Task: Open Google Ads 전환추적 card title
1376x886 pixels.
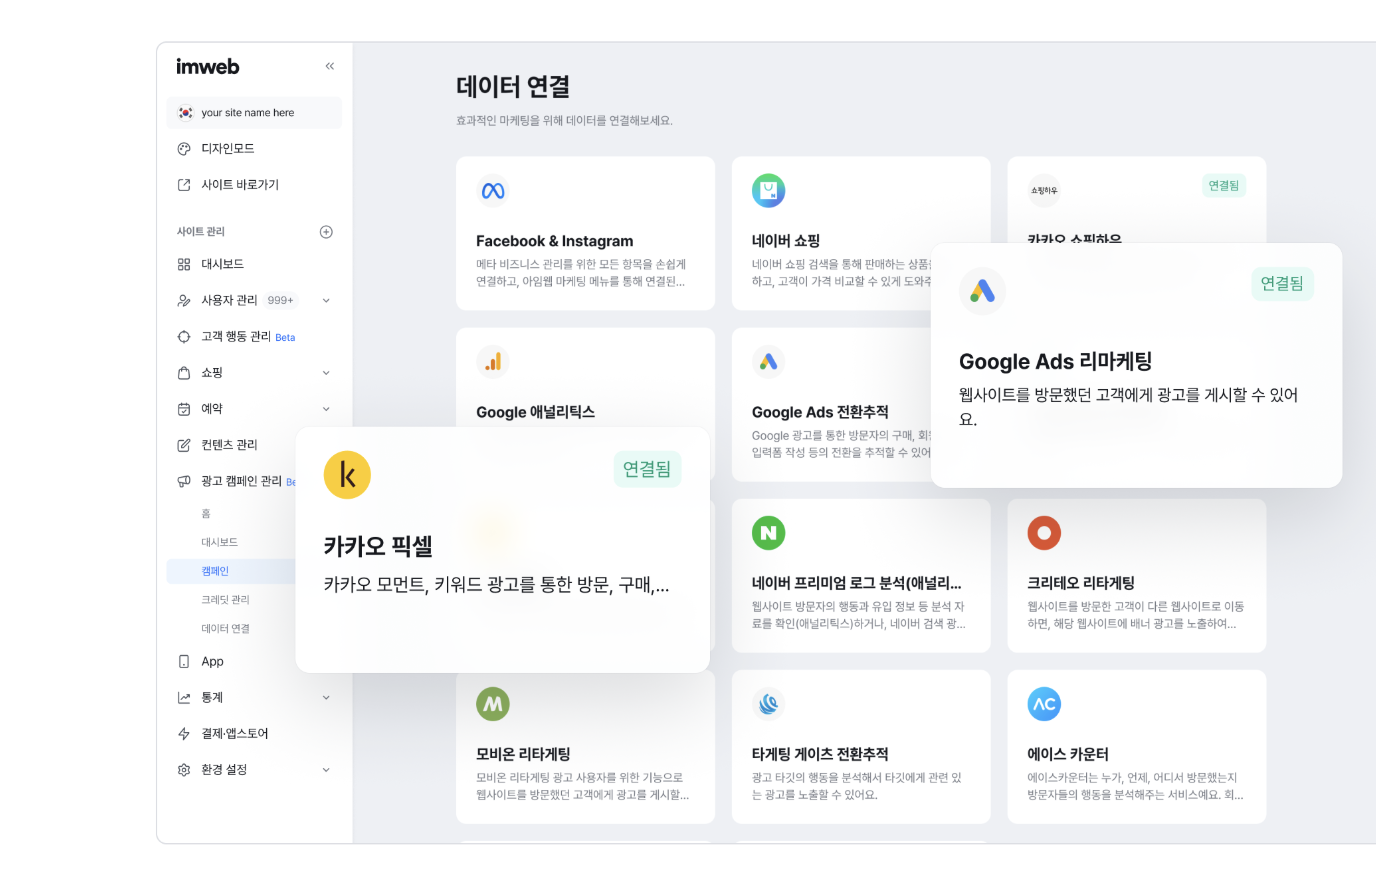Action: pyautogui.click(x=820, y=412)
